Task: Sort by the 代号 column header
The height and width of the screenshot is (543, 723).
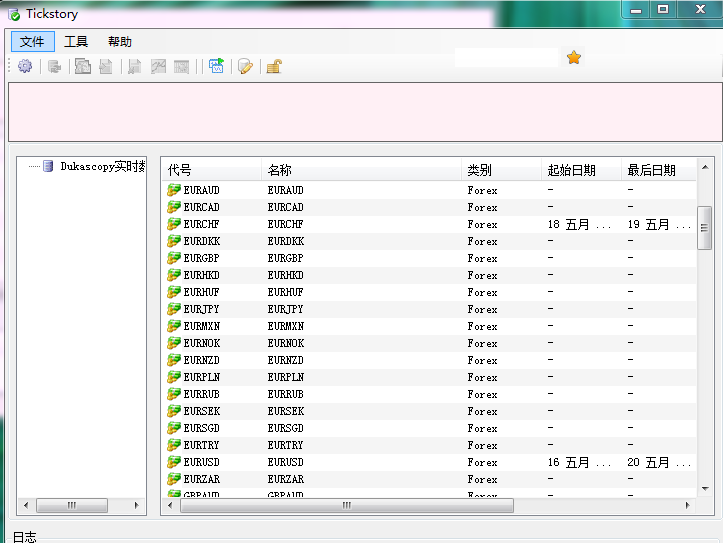Action: [212, 170]
